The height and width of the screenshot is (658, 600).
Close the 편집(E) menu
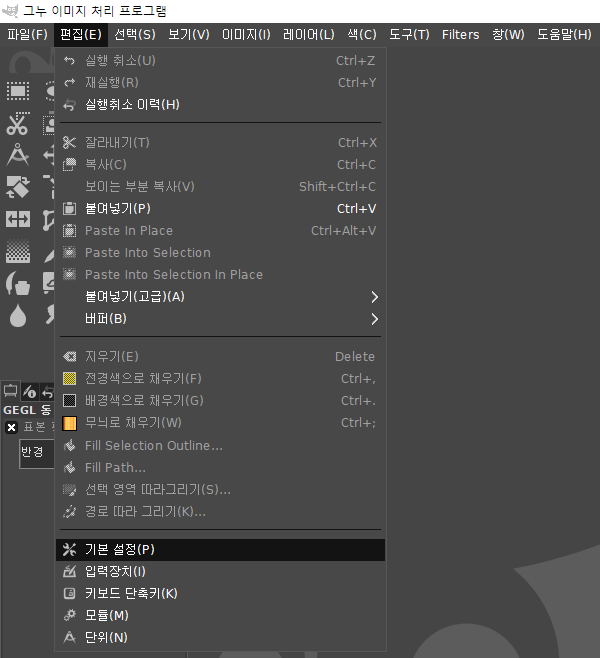tap(81, 34)
